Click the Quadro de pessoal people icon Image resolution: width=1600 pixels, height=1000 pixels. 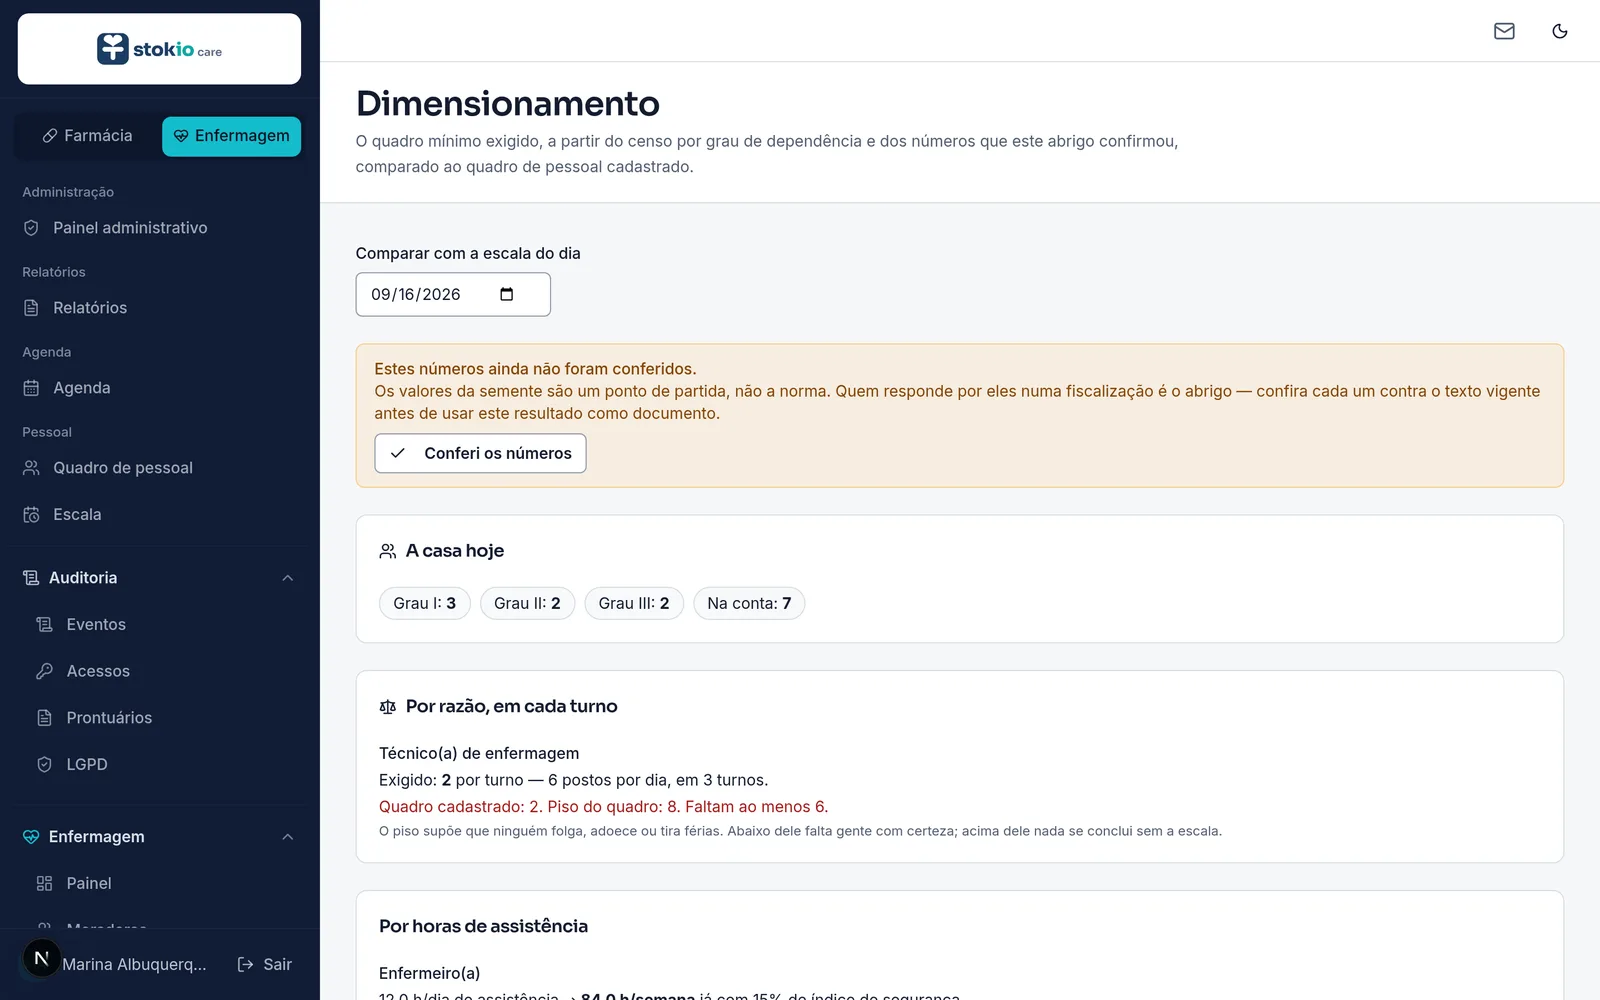(x=31, y=468)
